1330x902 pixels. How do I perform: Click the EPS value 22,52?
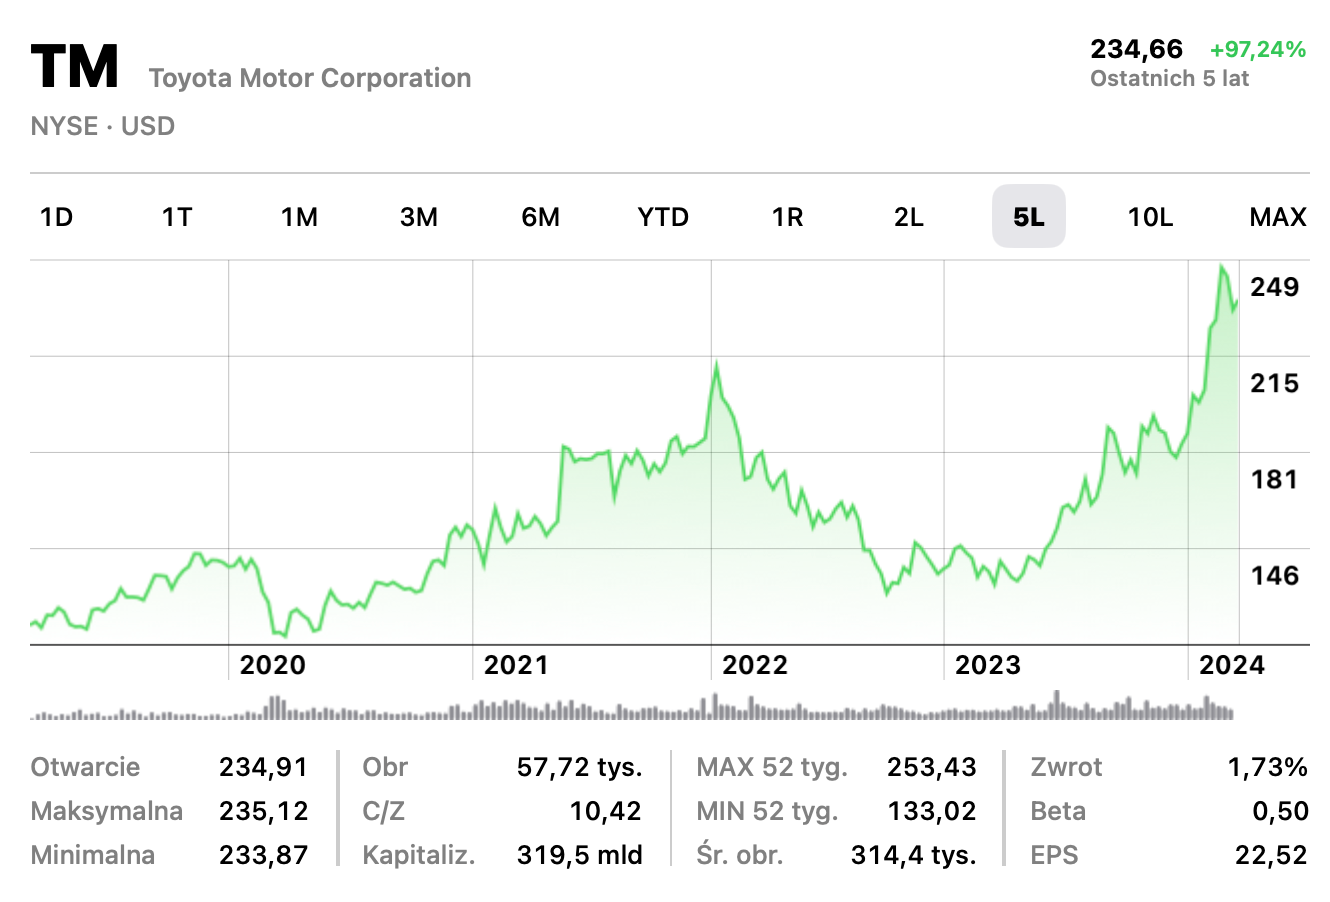point(1271,855)
